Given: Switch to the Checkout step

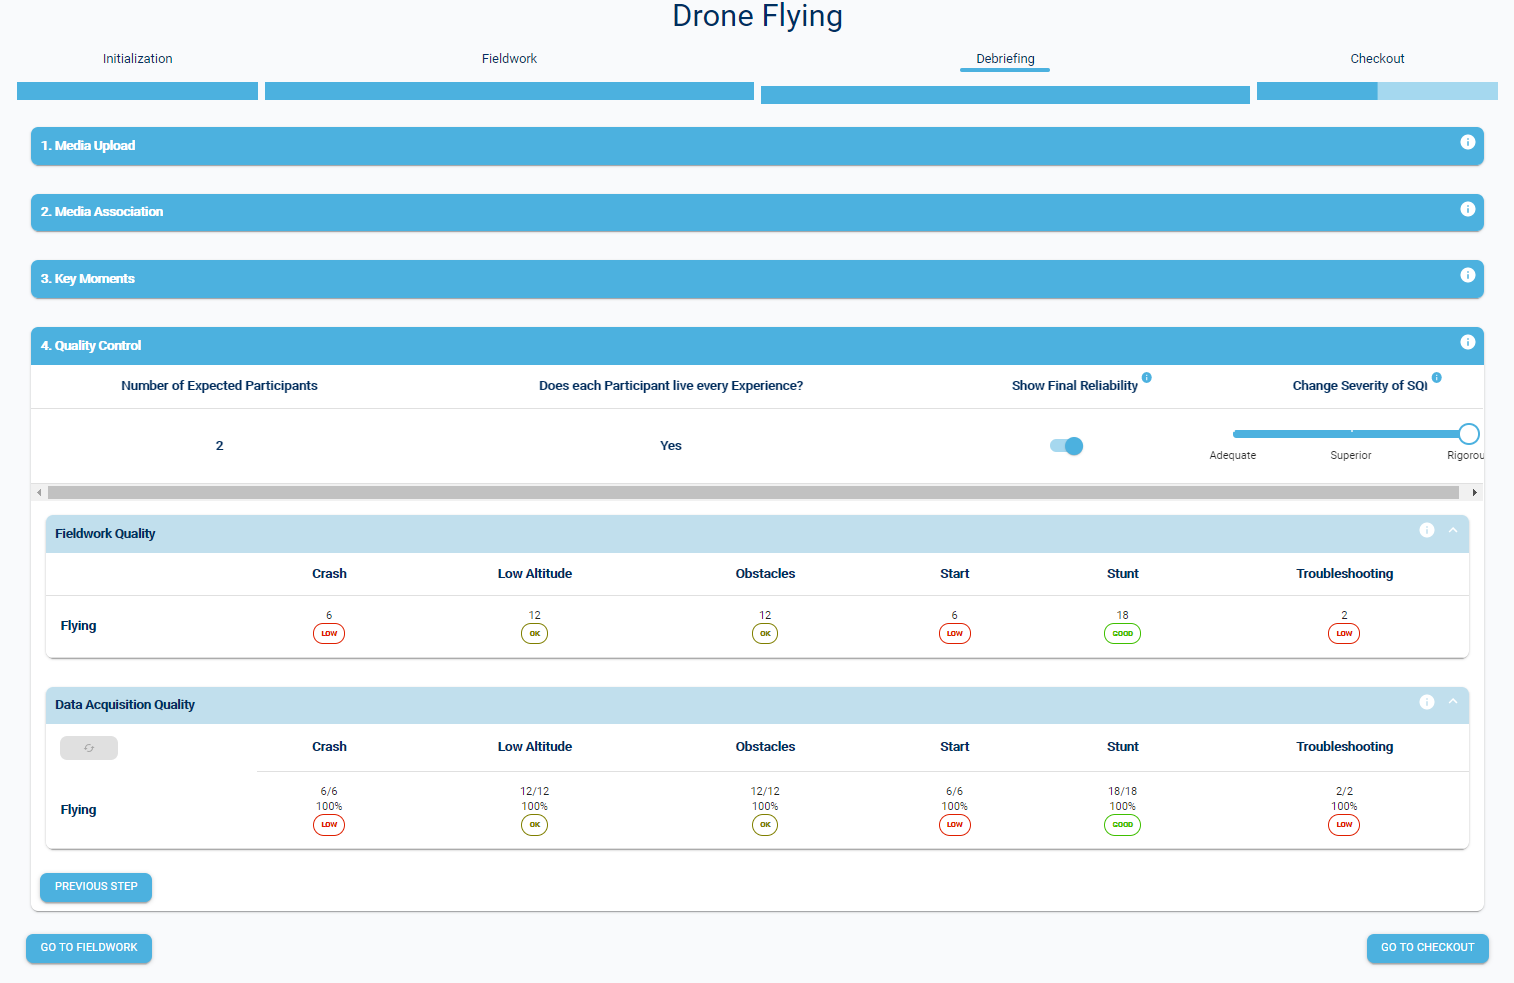Looking at the screenshot, I should [x=1377, y=59].
